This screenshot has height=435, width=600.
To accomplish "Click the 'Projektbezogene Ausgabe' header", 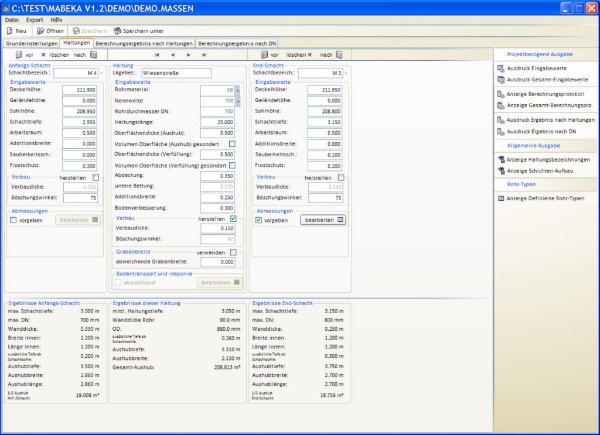I will tap(540, 54).
